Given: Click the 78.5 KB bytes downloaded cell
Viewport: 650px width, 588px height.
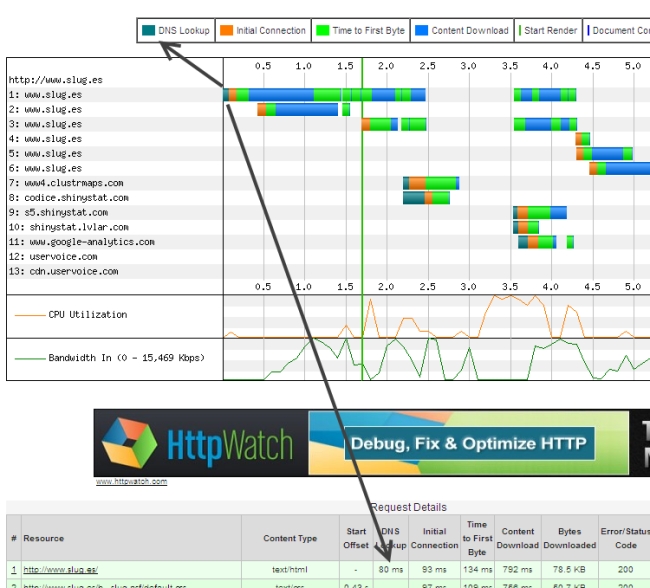Looking at the screenshot, I should coord(569,570).
